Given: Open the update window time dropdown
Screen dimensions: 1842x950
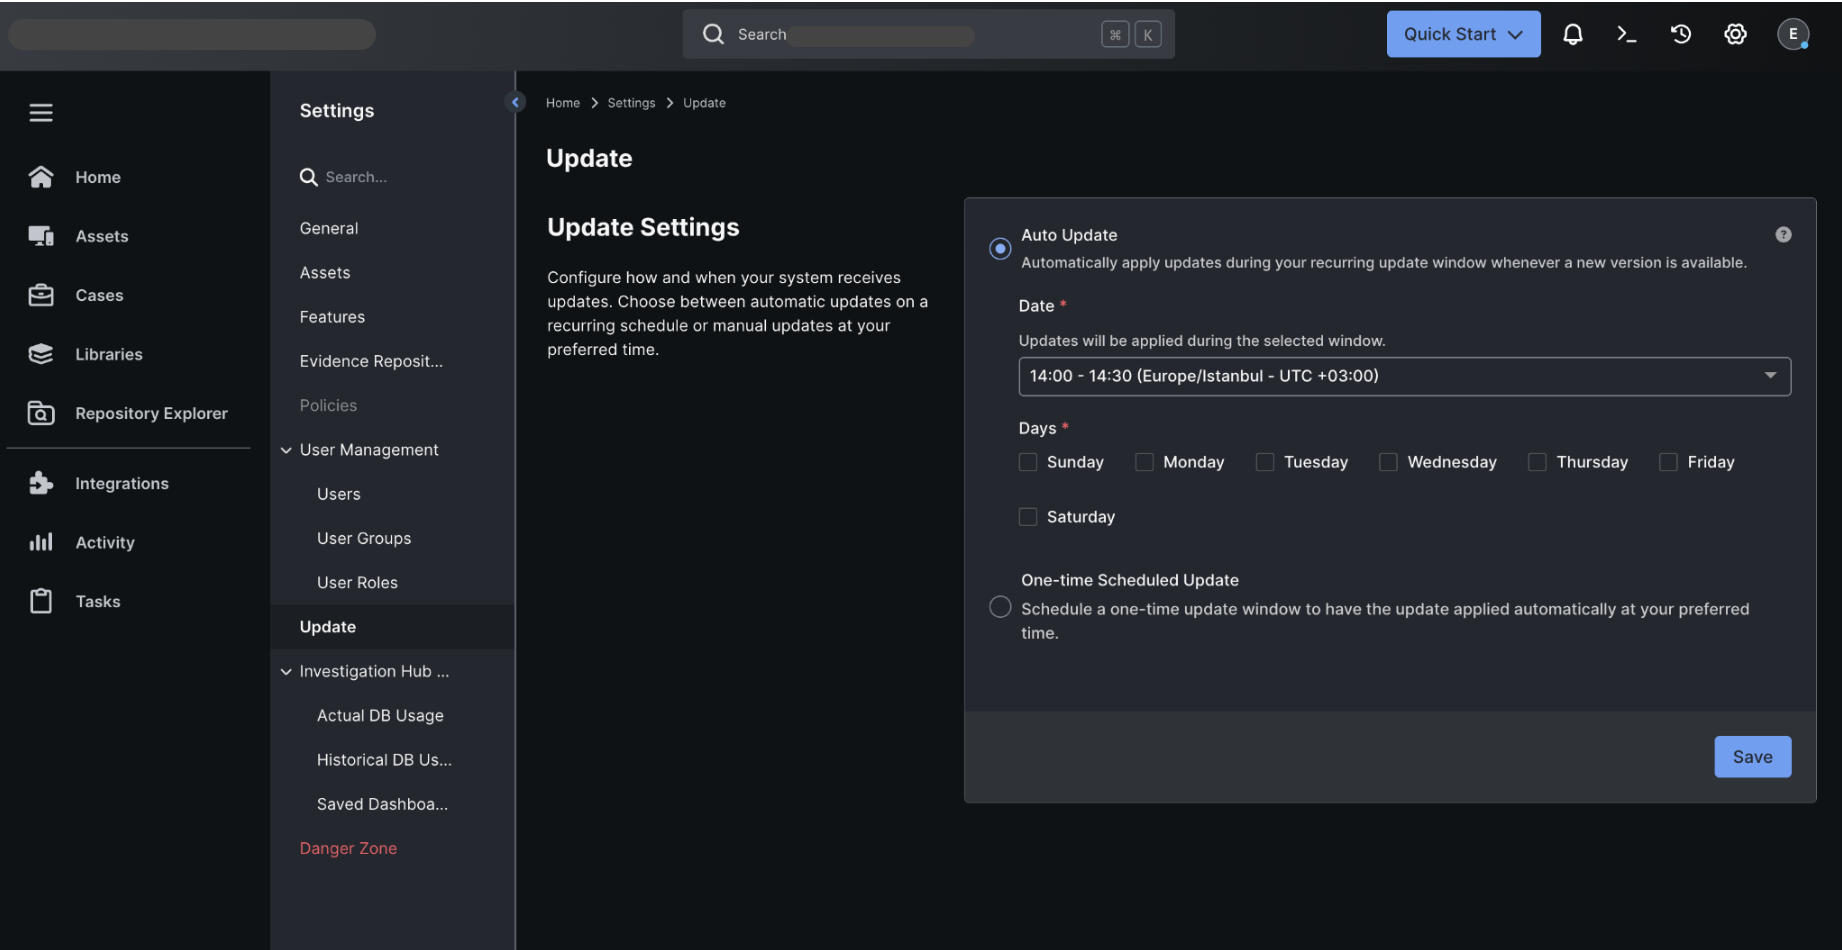Looking at the screenshot, I should tap(1403, 376).
